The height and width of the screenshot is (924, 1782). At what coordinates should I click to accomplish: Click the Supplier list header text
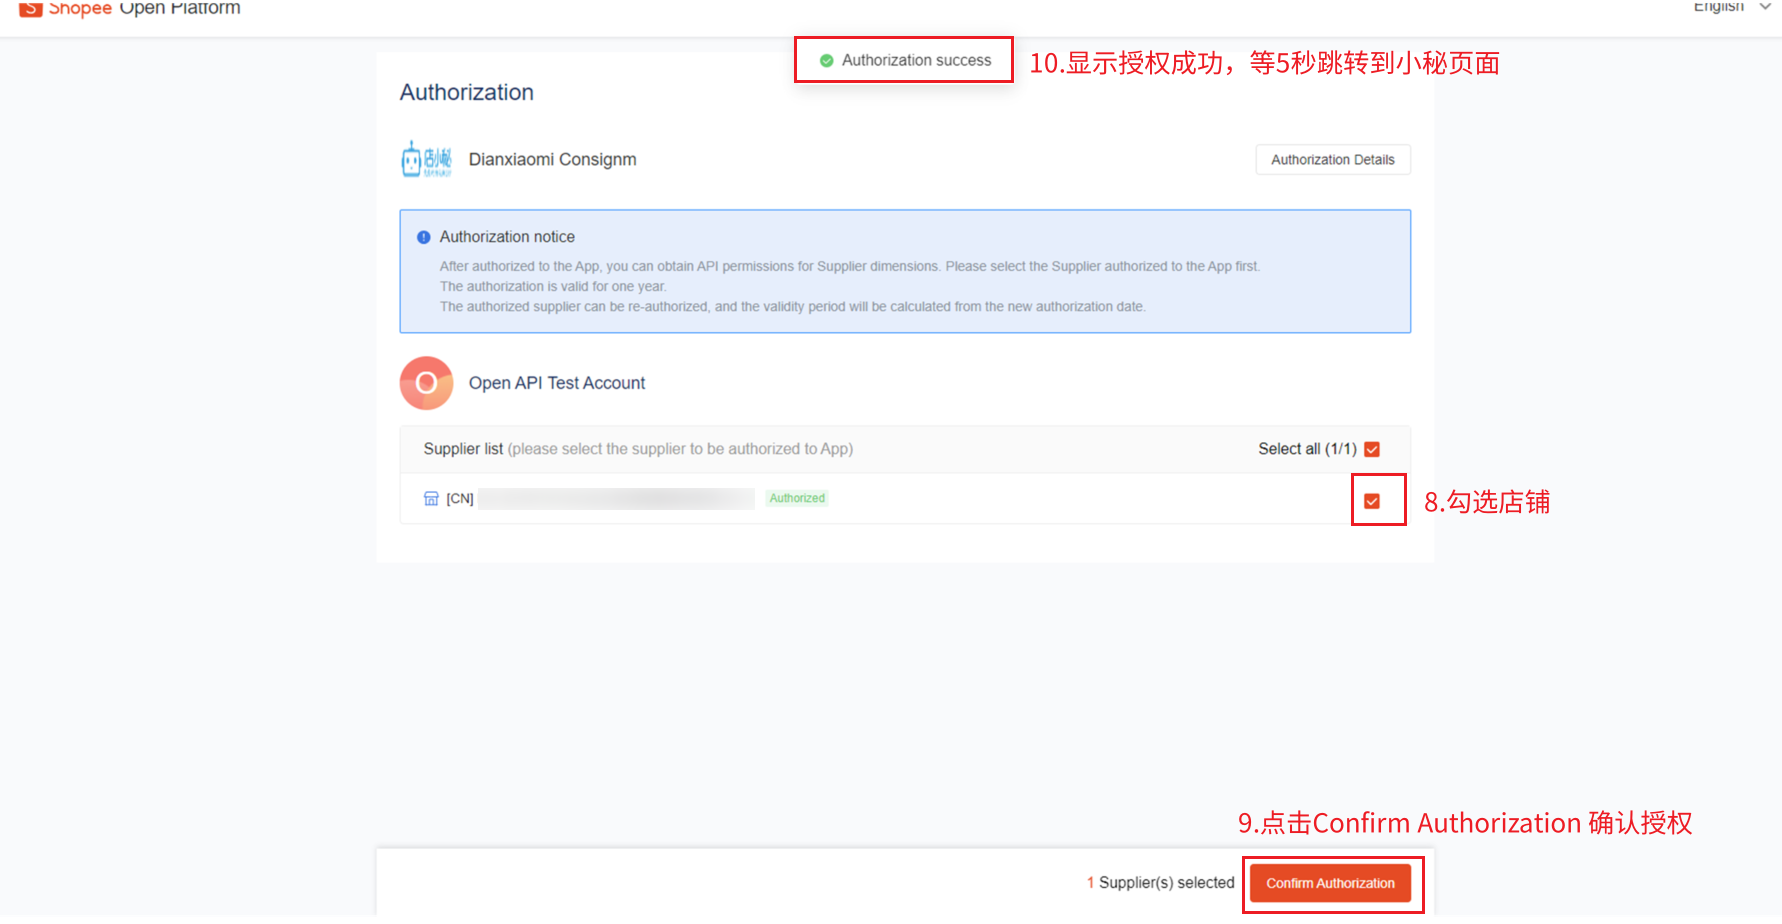[638, 449]
